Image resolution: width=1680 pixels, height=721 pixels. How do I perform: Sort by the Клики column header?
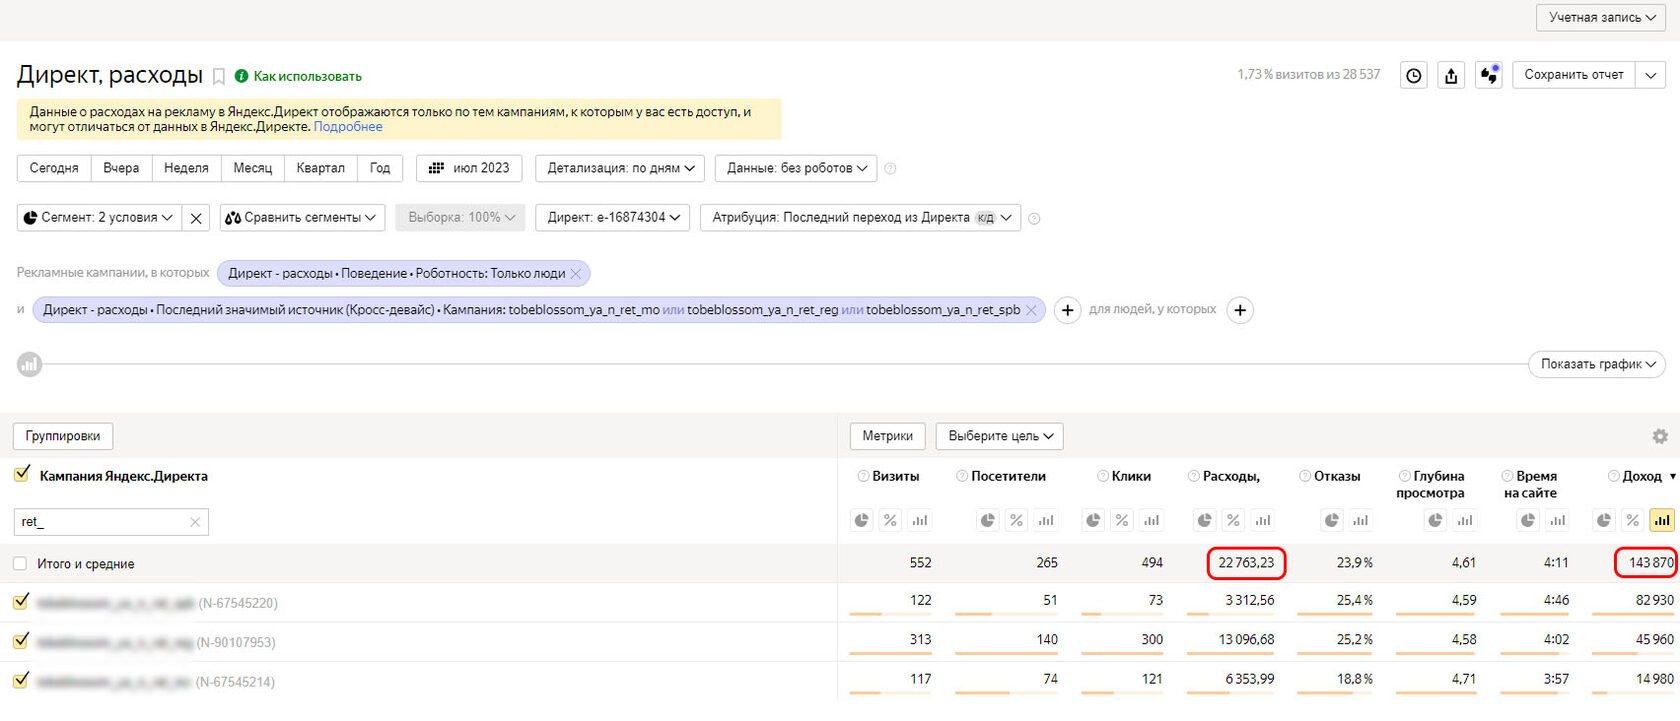(1131, 477)
